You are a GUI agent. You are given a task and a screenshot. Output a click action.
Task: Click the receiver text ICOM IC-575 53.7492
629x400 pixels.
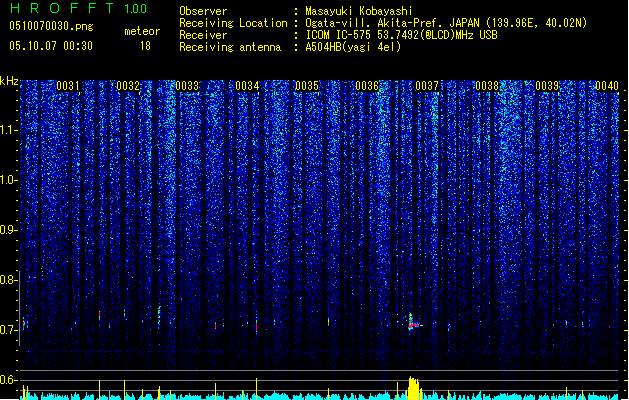click(401, 35)
